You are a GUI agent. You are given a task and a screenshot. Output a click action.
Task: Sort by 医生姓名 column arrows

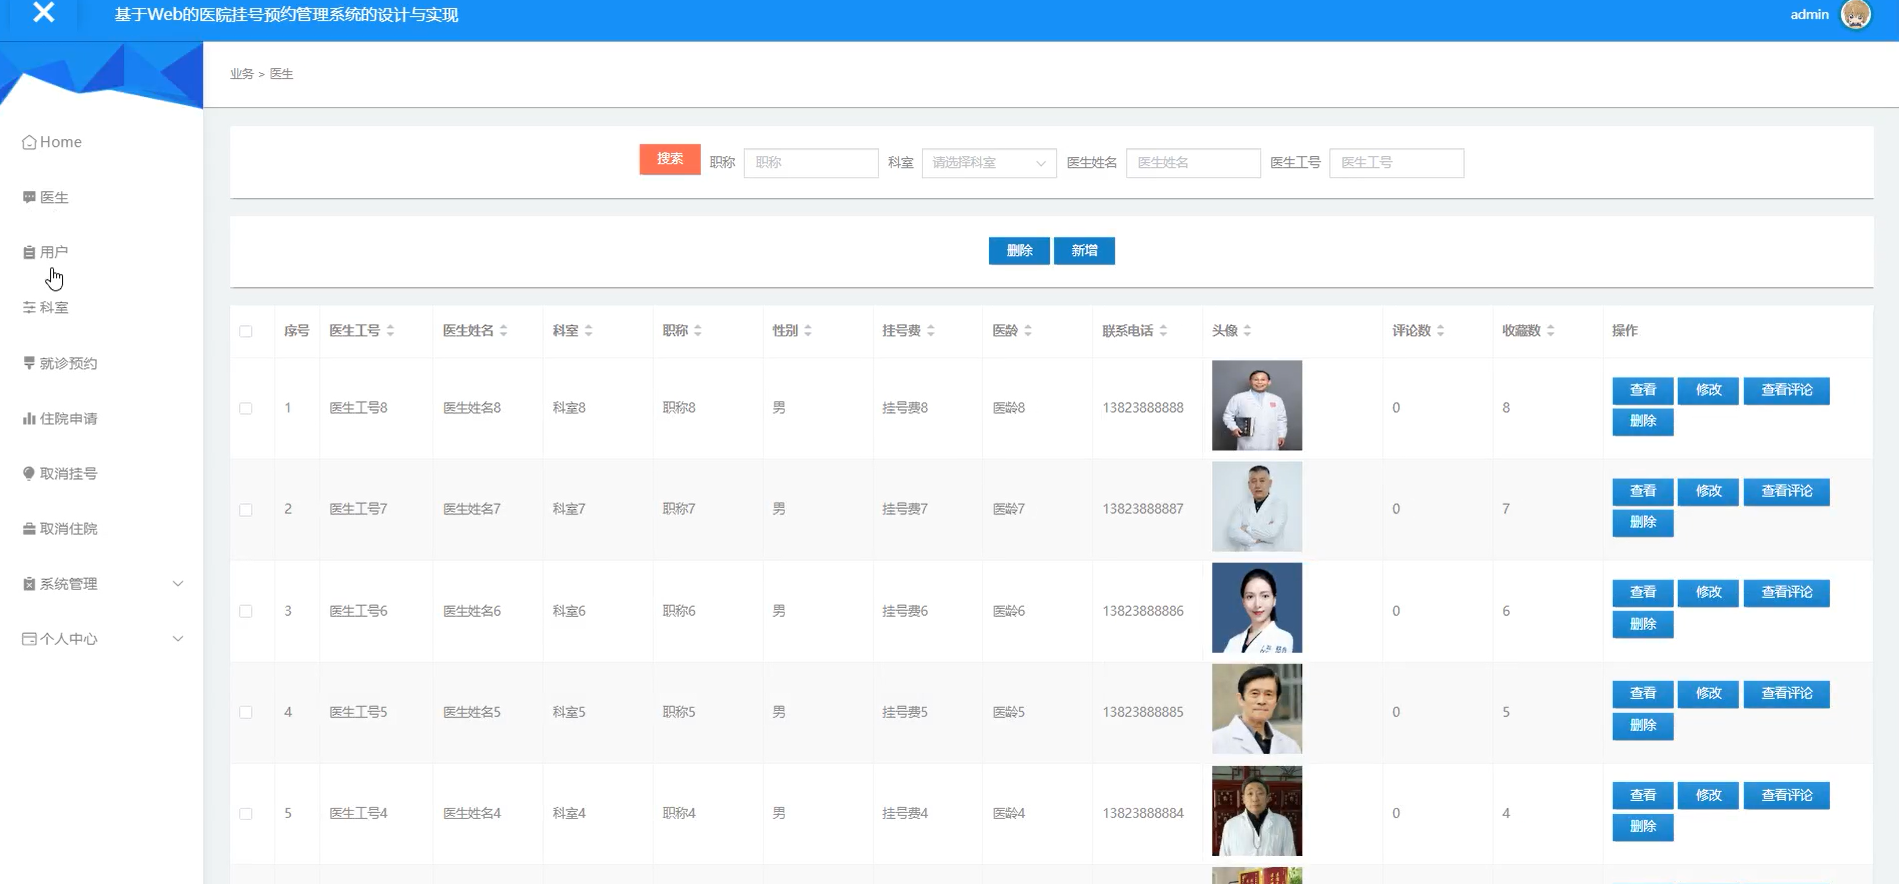pyautogui.click(x=503, y=331)
